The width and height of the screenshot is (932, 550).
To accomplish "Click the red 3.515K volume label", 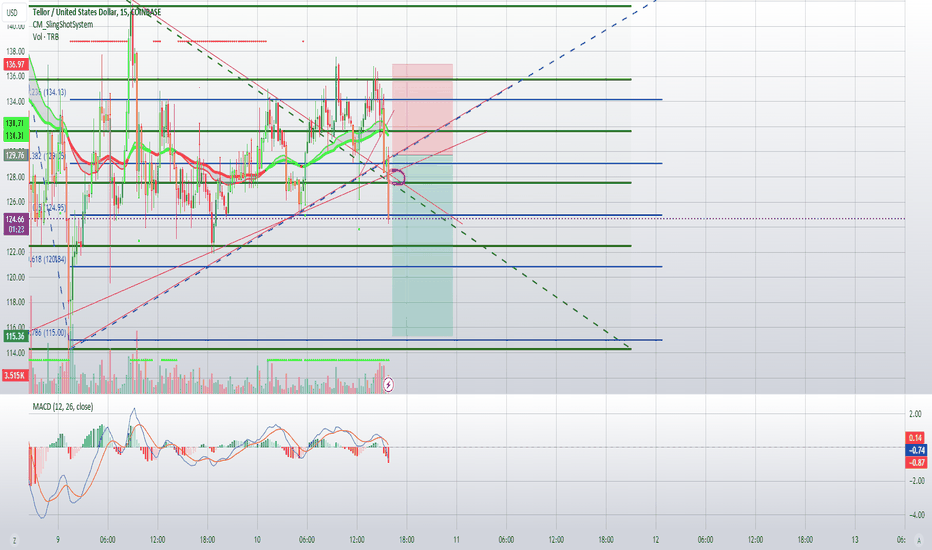I will pos(15,375).
